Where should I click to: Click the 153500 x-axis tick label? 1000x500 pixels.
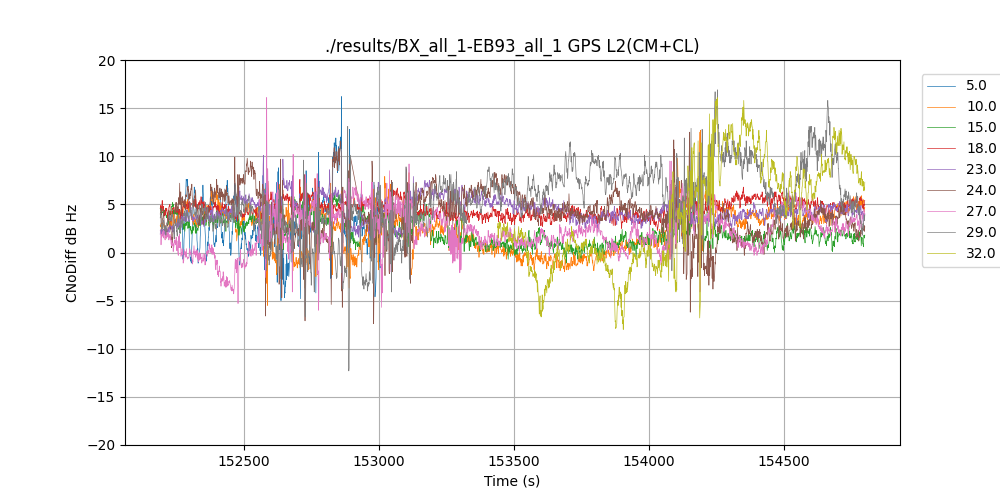(514, 463)
